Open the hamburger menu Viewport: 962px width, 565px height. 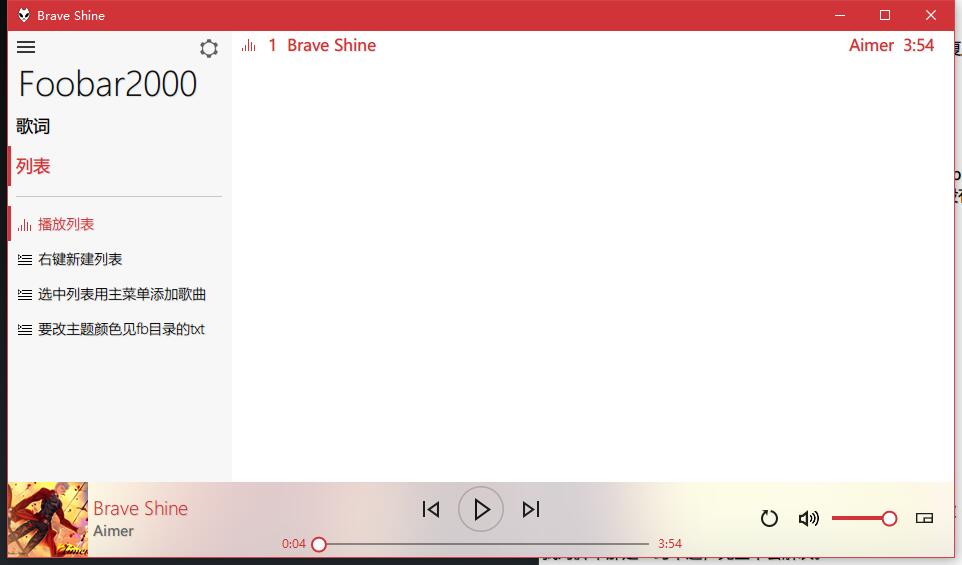pyautogui.click(x=26, y=47)
